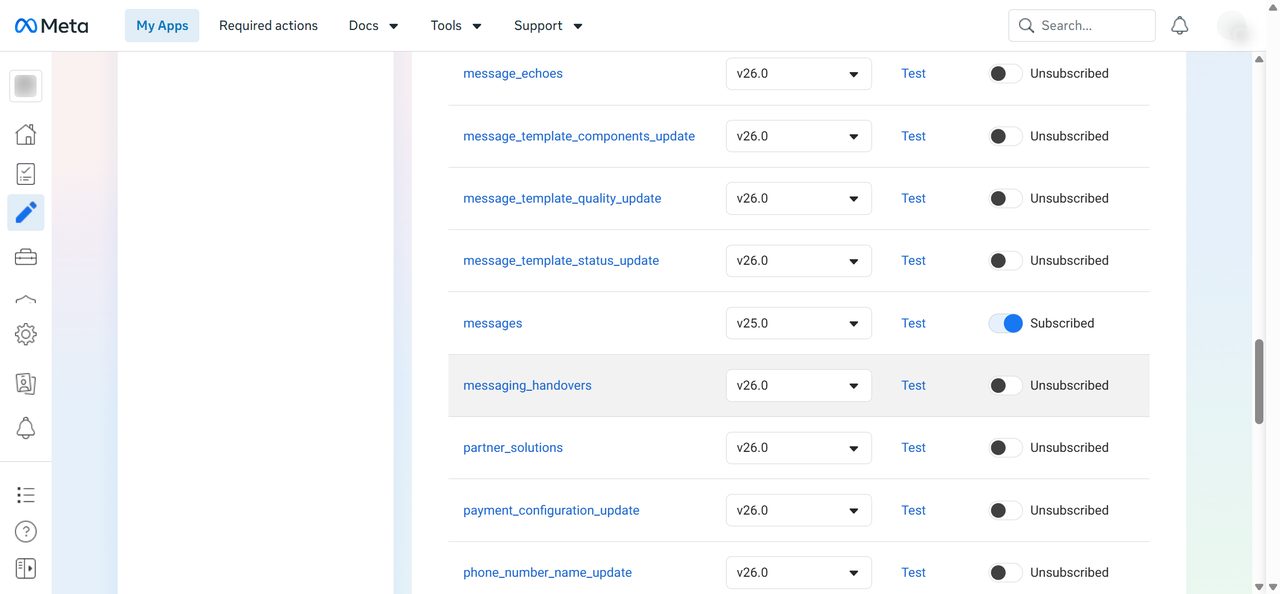The height and width of the screenshot is (594, 1280).
Task: Click Test for message_echoes
Action: 913,74
